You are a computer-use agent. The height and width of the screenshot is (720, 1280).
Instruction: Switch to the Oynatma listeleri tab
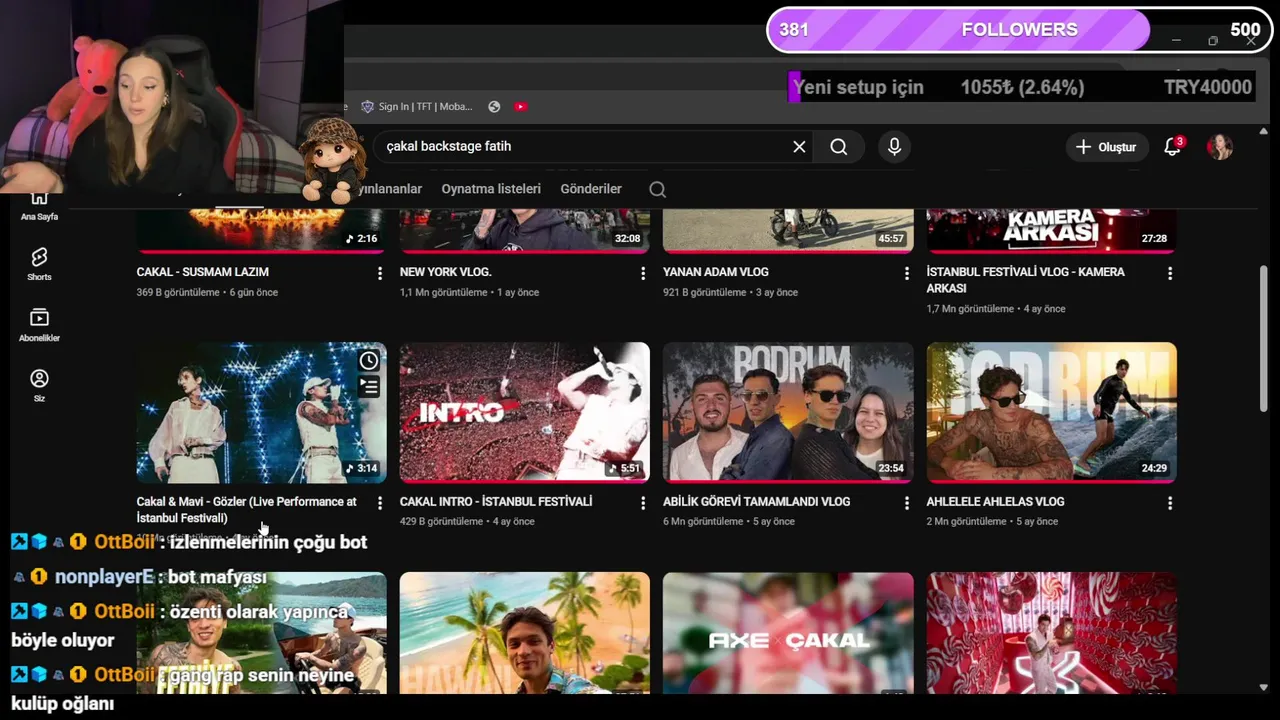[491, 189]
